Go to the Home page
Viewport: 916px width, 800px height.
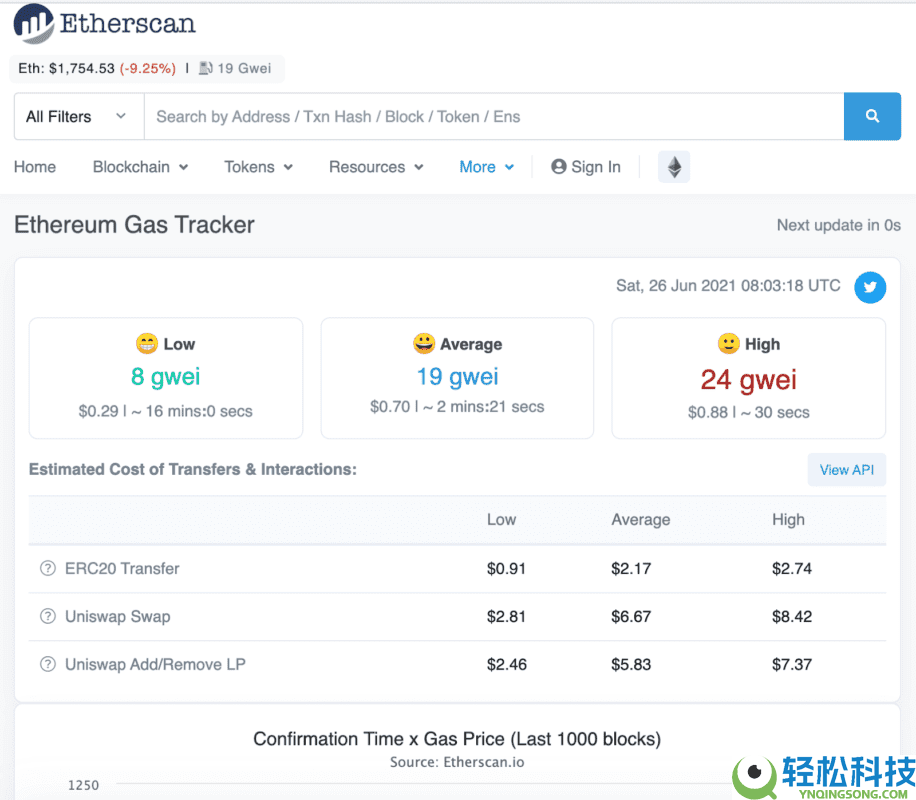click(35, 167)
